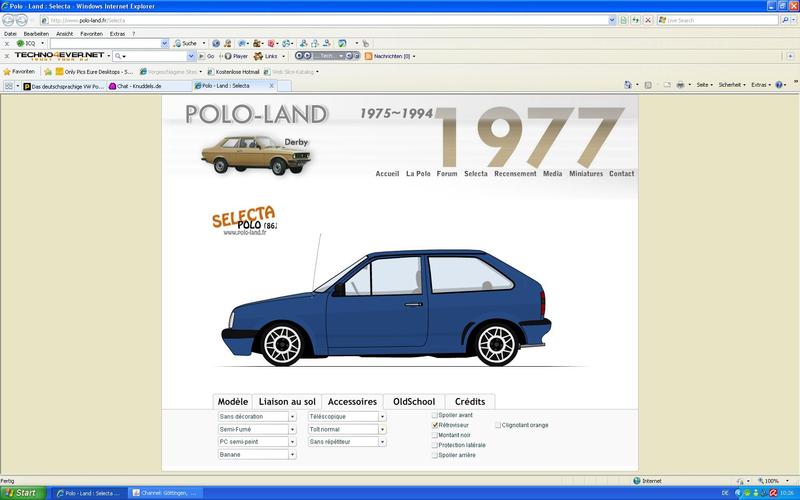Screen dimensions: 800x500
Task: Click the blue Help question mark icon
Action: tap(779, 85)
